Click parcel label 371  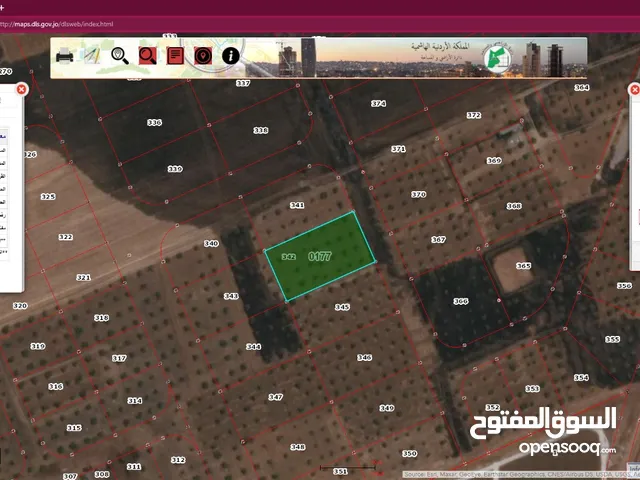point(398,149)
